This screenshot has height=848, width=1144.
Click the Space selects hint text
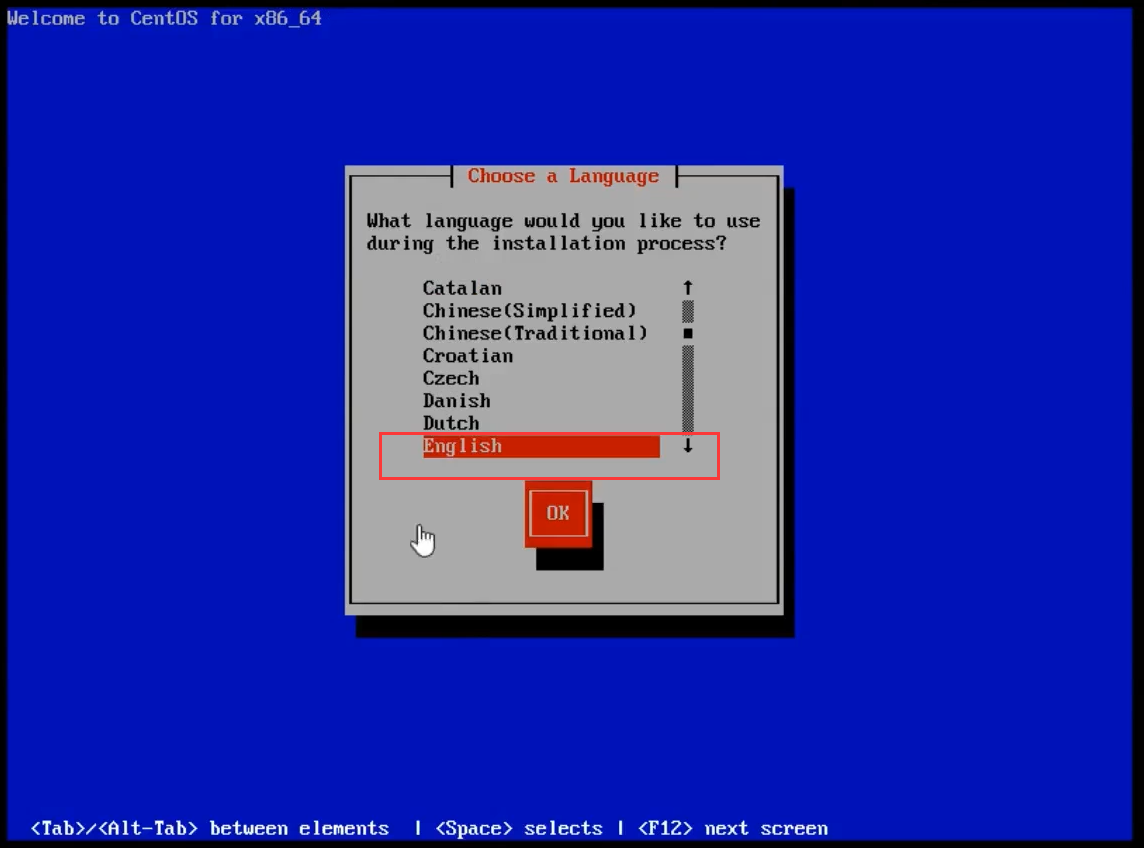(519, 829)
